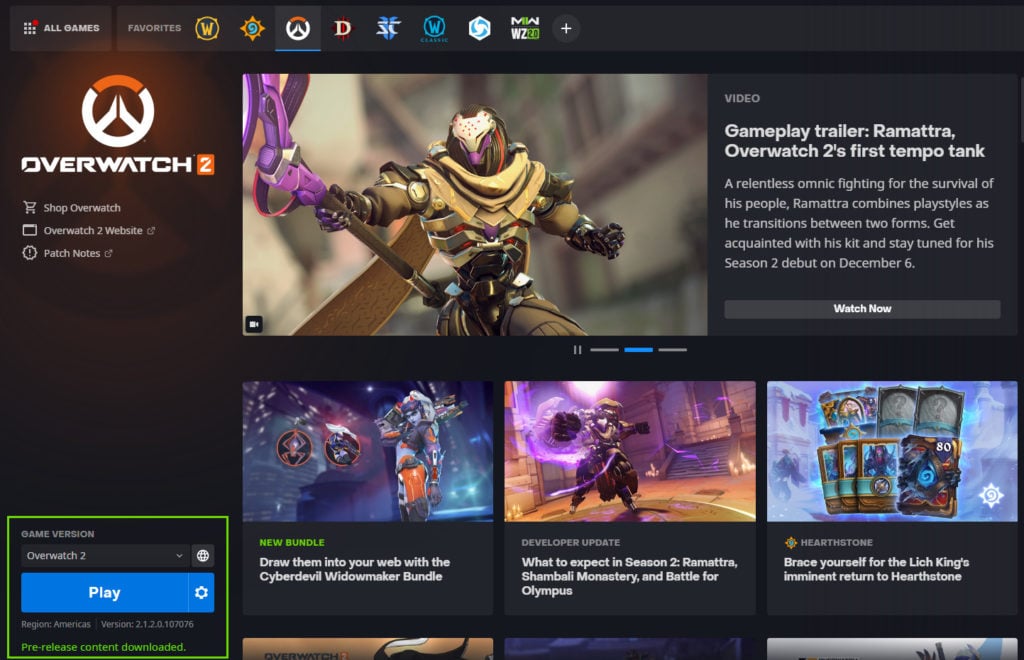
Task: Click the Watch Now button
Action: (x=862, y=309)
